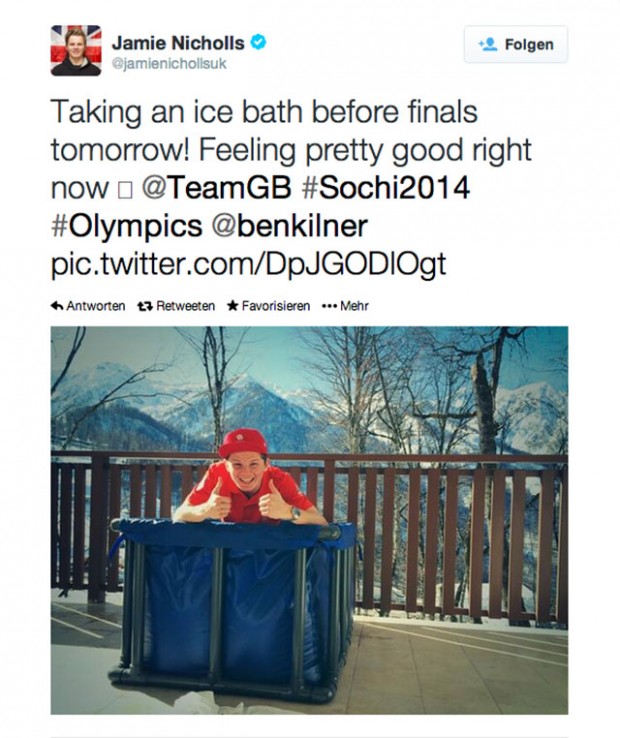620x738 pixels.
Task: Click the three-dots more icon
Action: tap(328, 306)
